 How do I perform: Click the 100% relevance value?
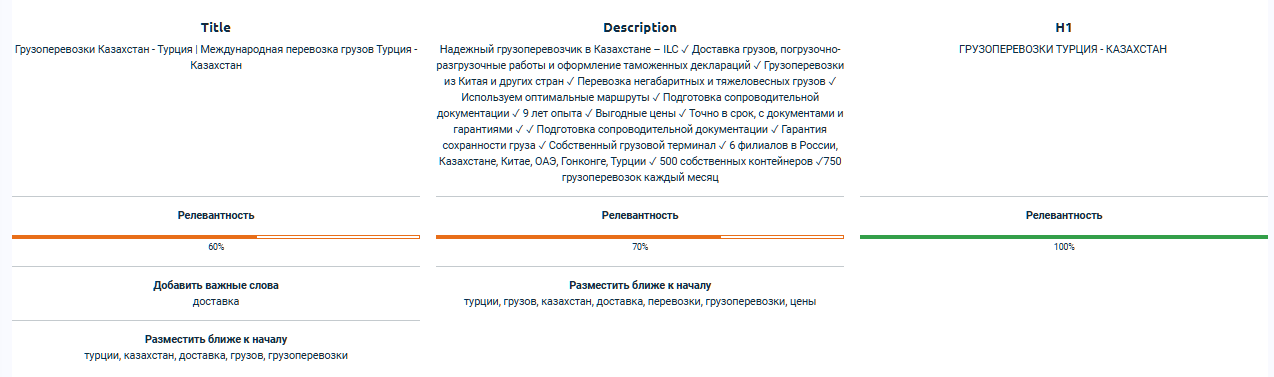coord(1064,247)
